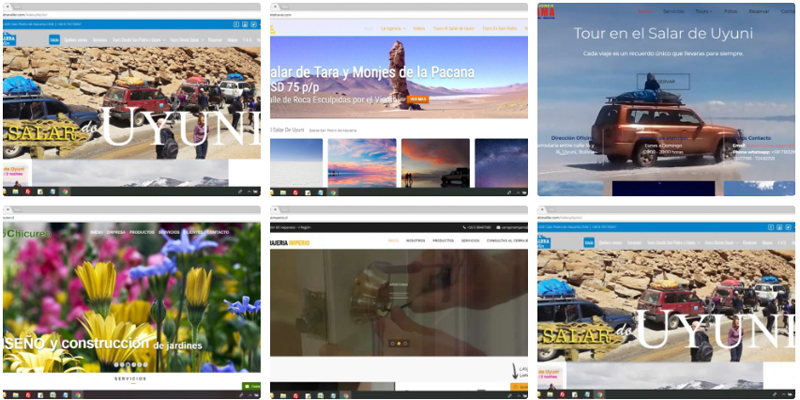Open Fotos on Tour en el Salar site

[731, 11]
